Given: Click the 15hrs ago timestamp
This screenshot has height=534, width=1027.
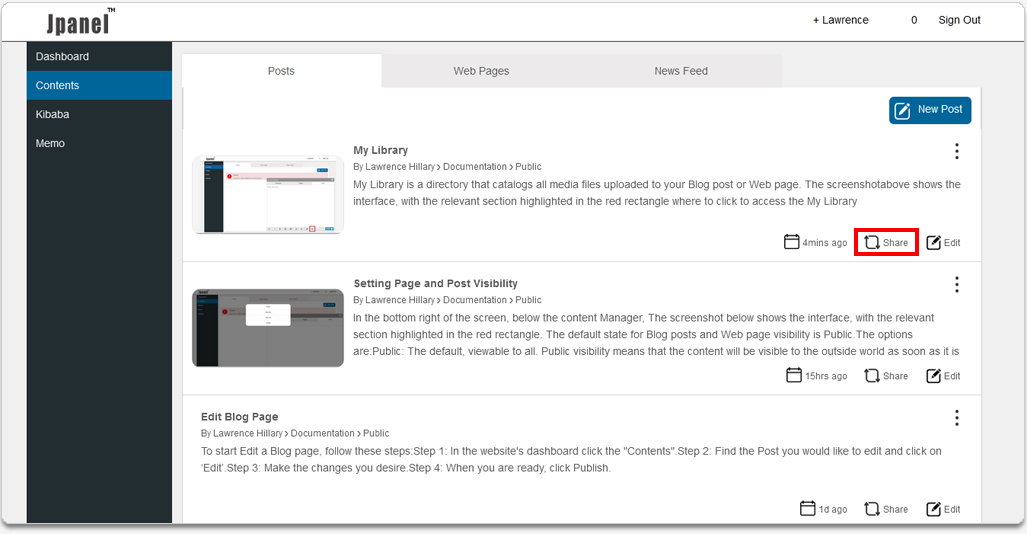Looking at the screenshot, I should [x=826, y=376].
